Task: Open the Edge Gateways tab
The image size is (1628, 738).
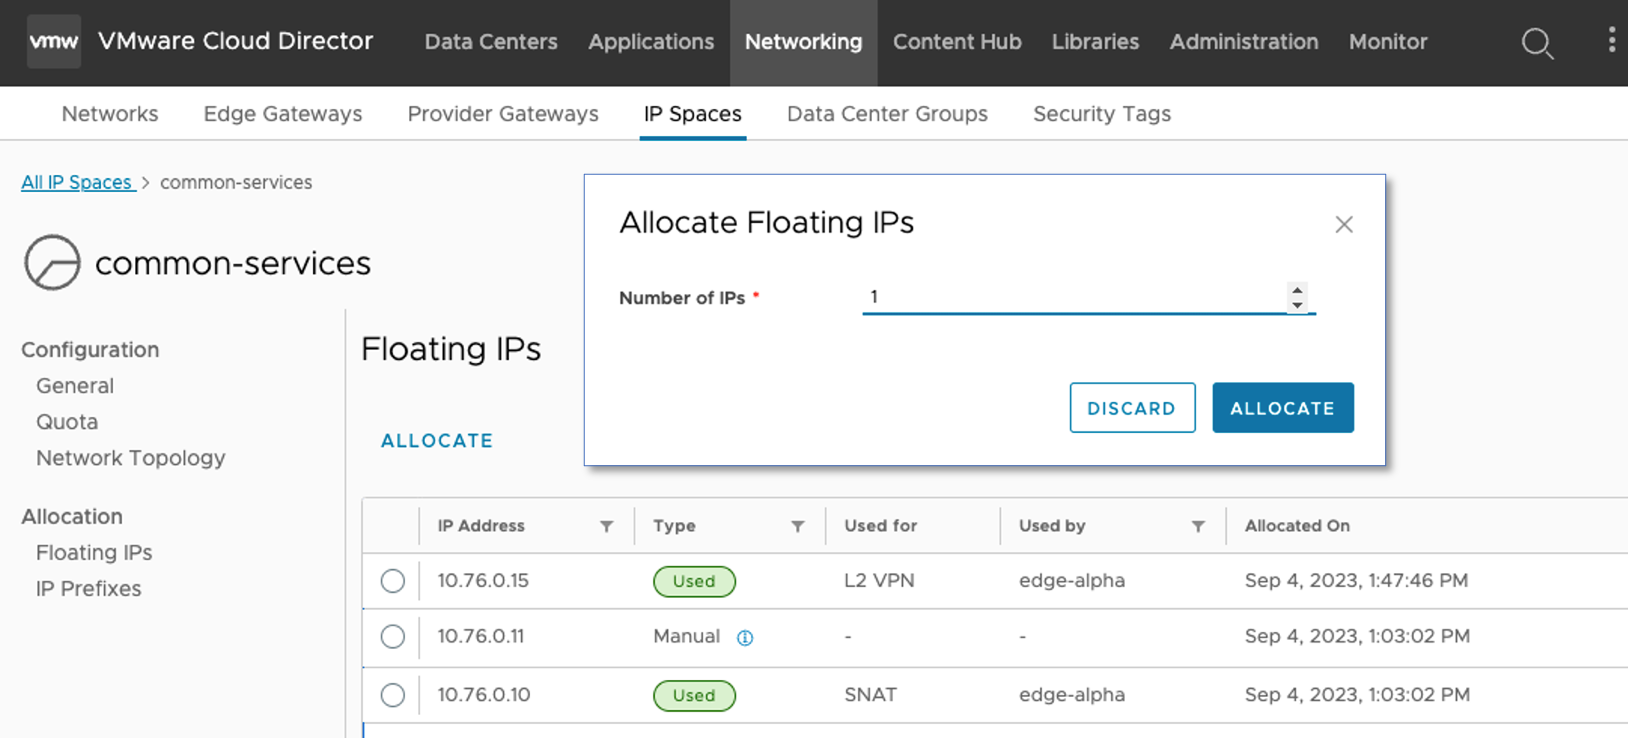Action: 283,114
